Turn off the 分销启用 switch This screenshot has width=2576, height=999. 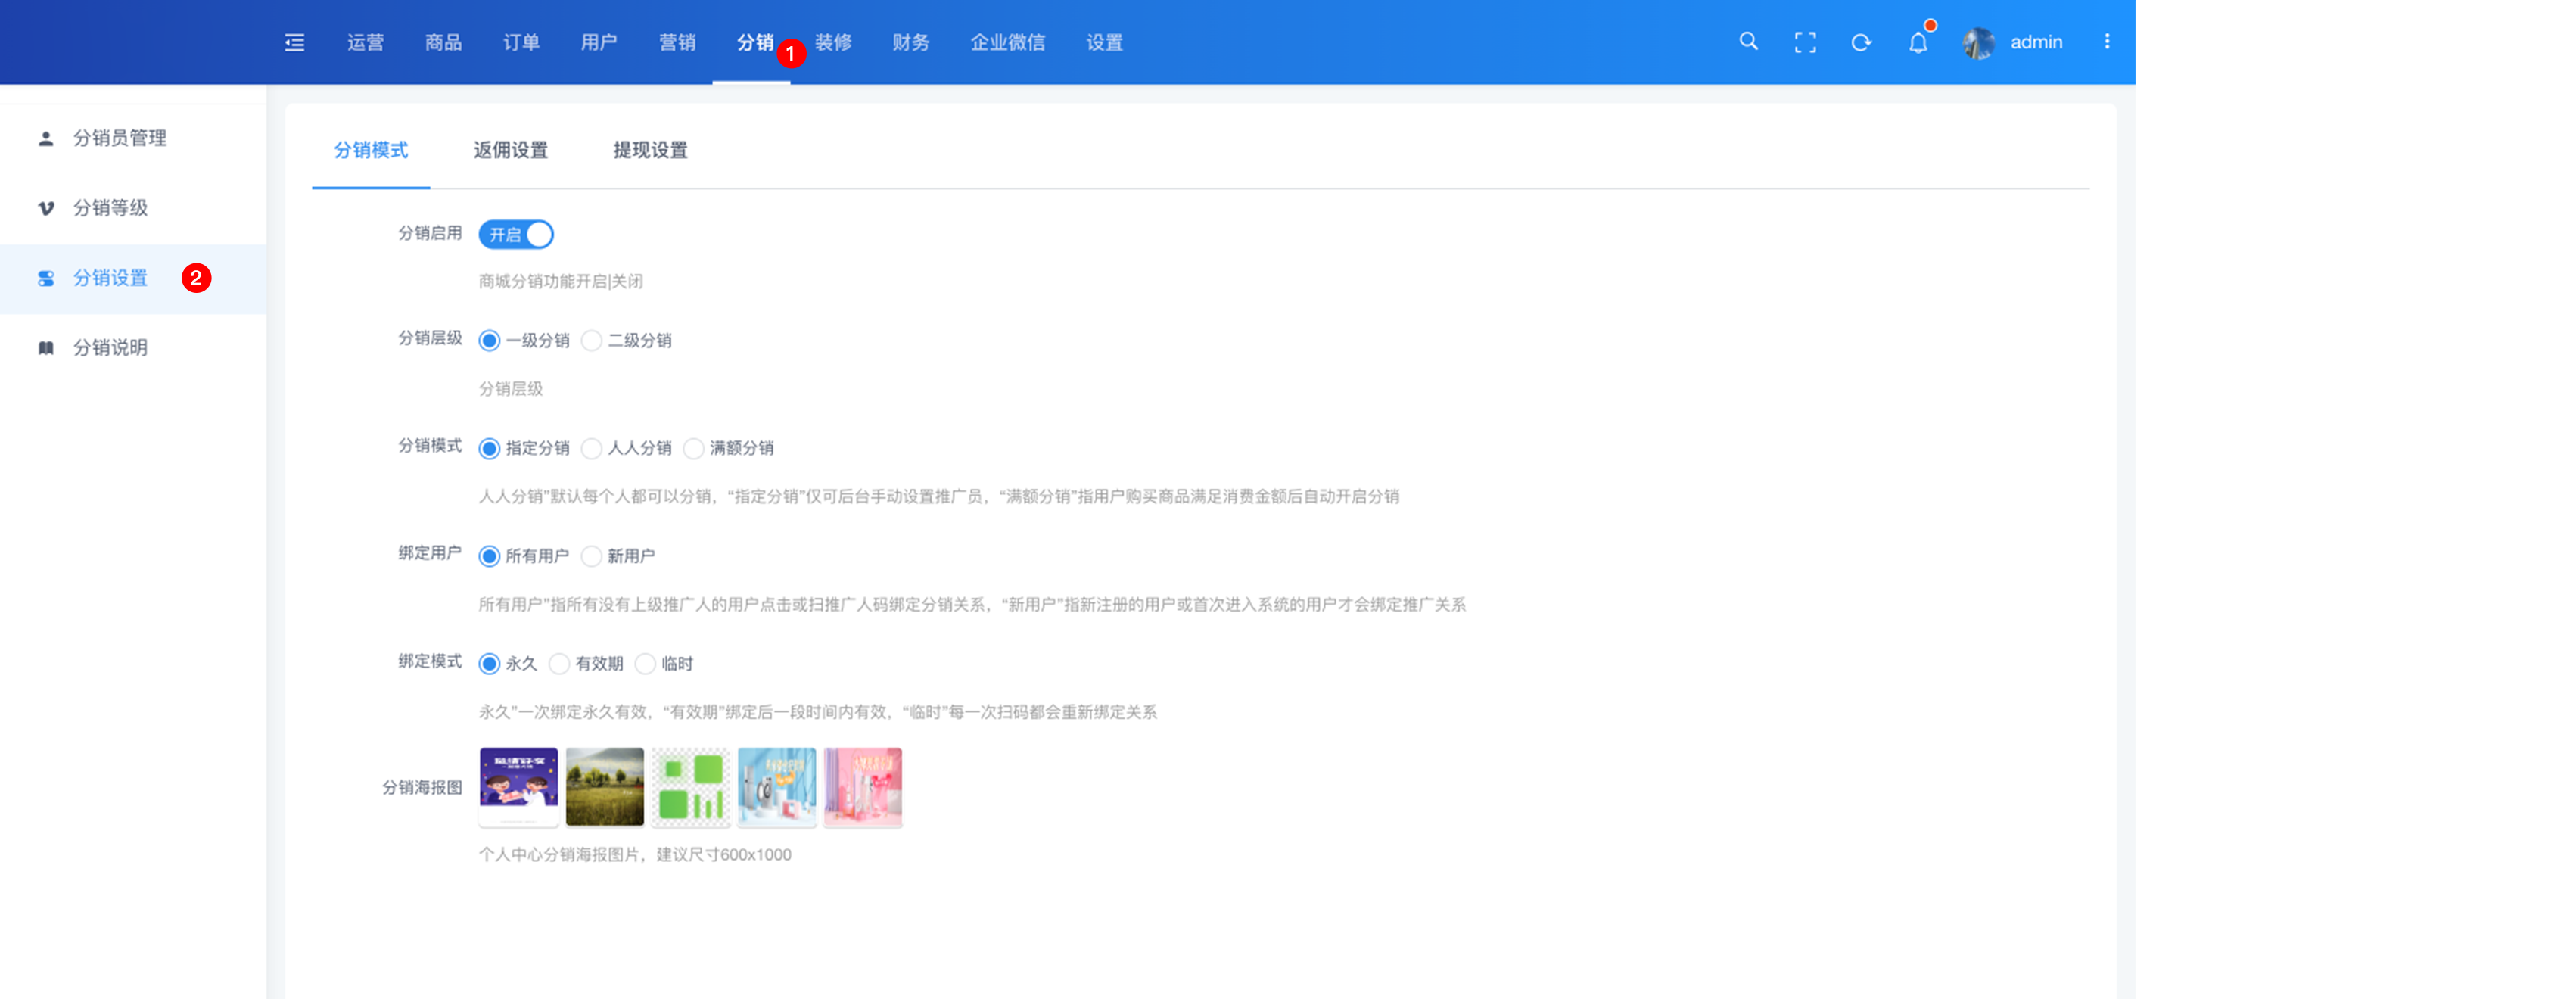click(516, 234)
